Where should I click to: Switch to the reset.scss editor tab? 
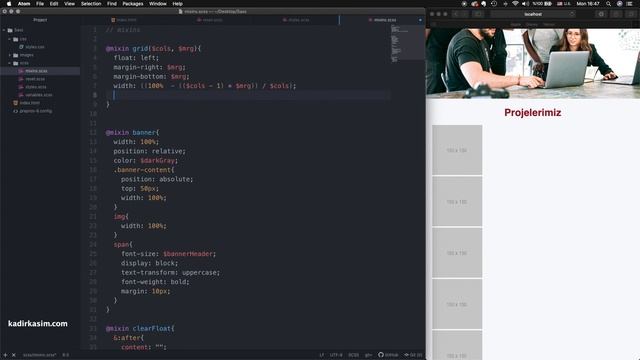tap(210, 20)
